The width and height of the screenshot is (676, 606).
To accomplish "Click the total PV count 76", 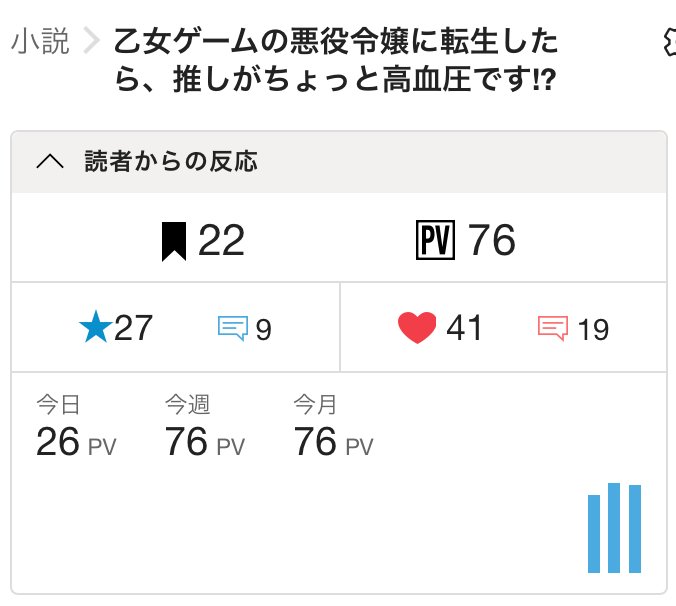I will click(x=491, y=241).
